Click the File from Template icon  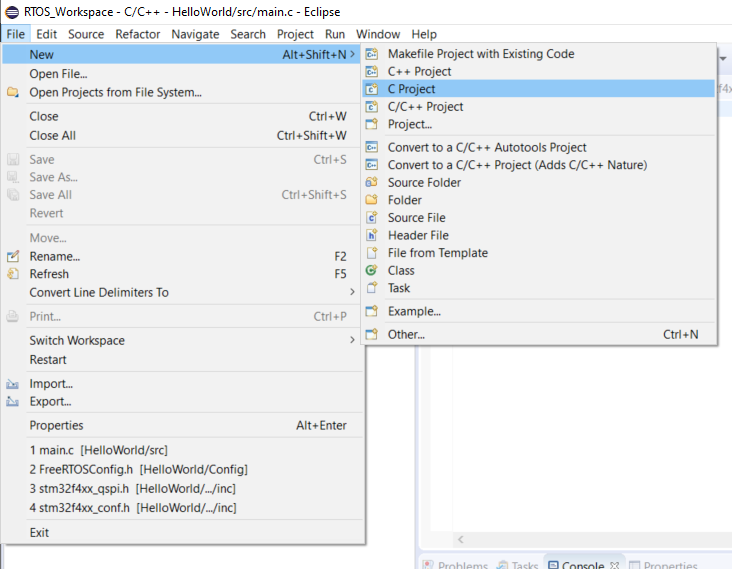[x=372, y=253]
